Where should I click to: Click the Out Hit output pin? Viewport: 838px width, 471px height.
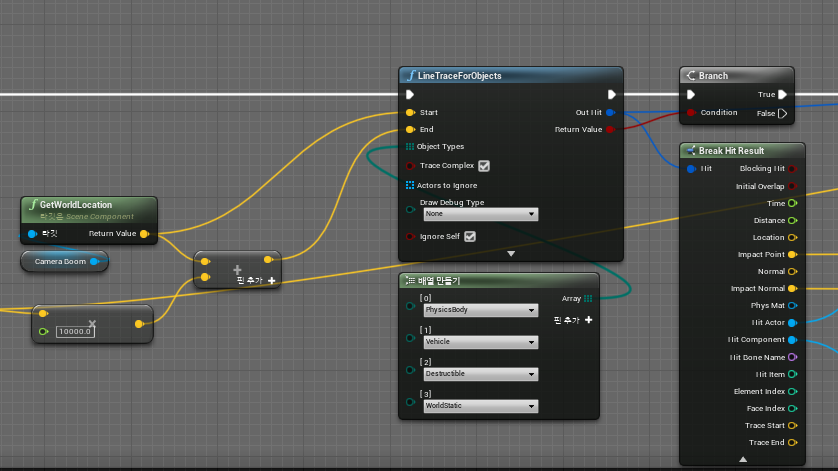click(x=610, y=112)
